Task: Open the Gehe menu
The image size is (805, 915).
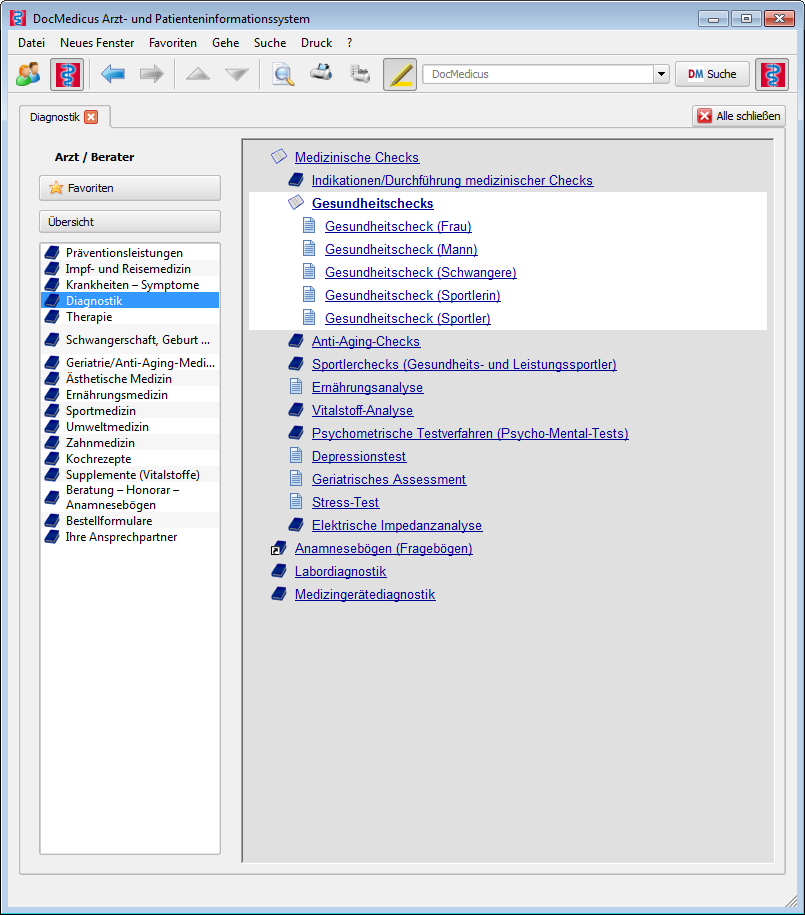Action: (x=225, y=43)
